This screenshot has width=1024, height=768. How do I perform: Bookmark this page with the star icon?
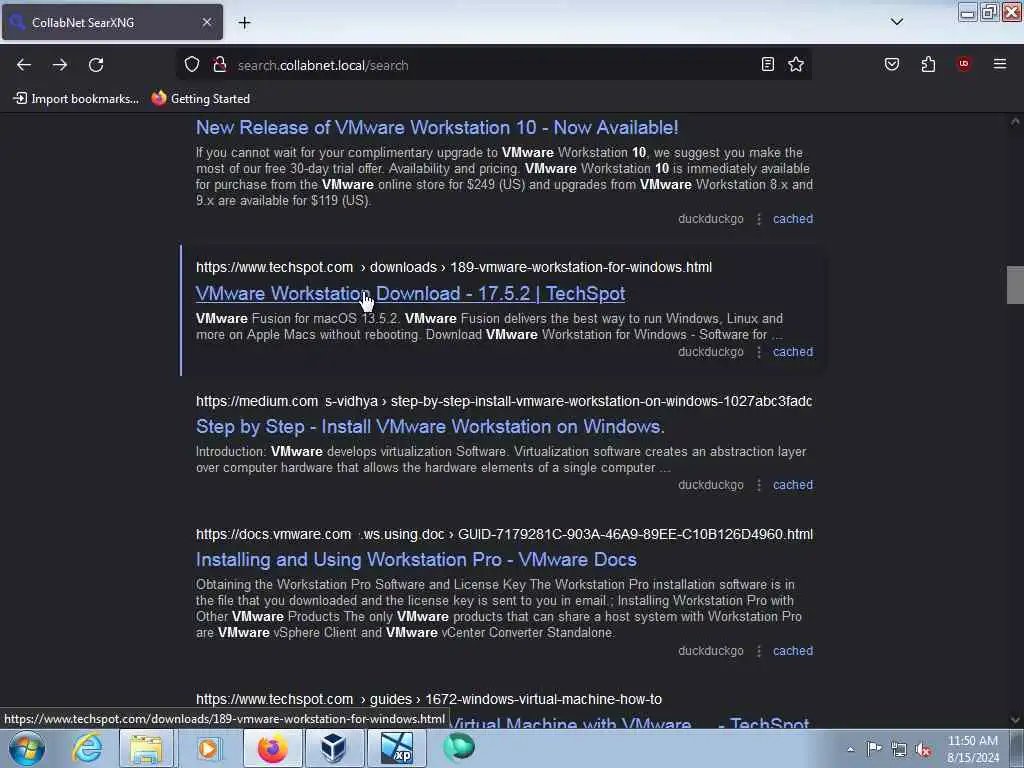tap(795, 64)
